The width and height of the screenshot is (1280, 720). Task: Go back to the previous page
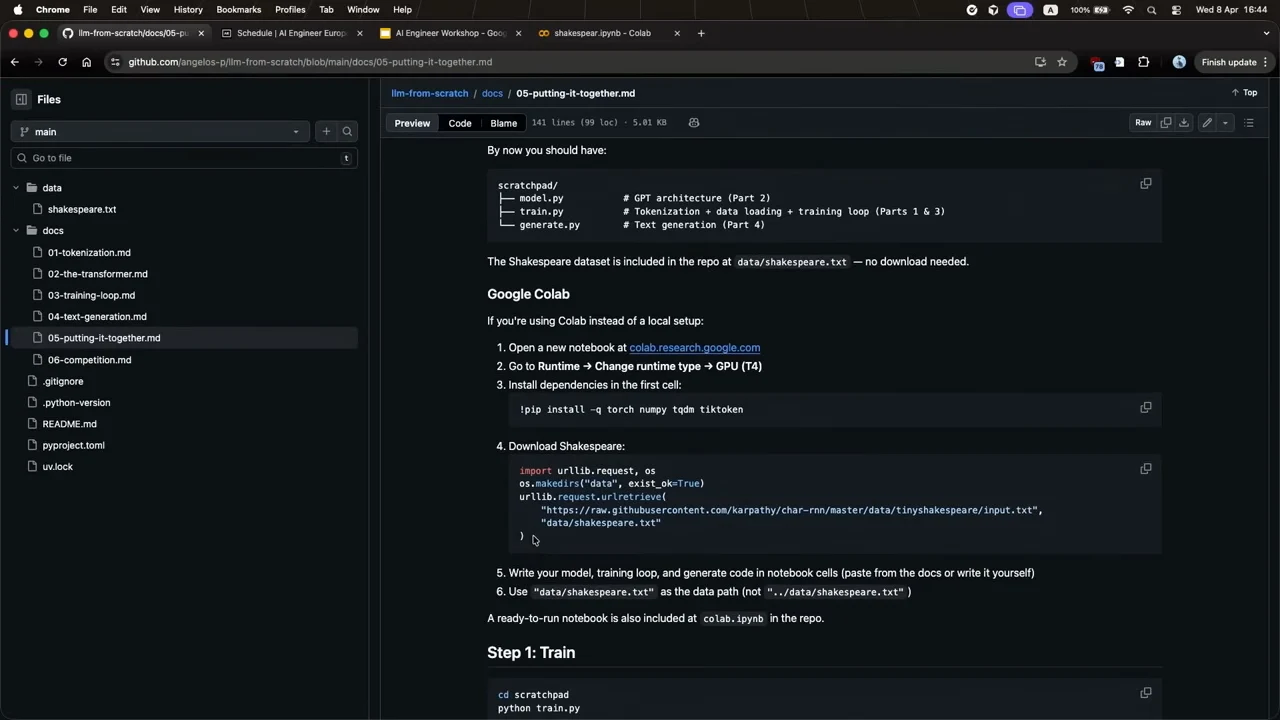click(14, 62)
